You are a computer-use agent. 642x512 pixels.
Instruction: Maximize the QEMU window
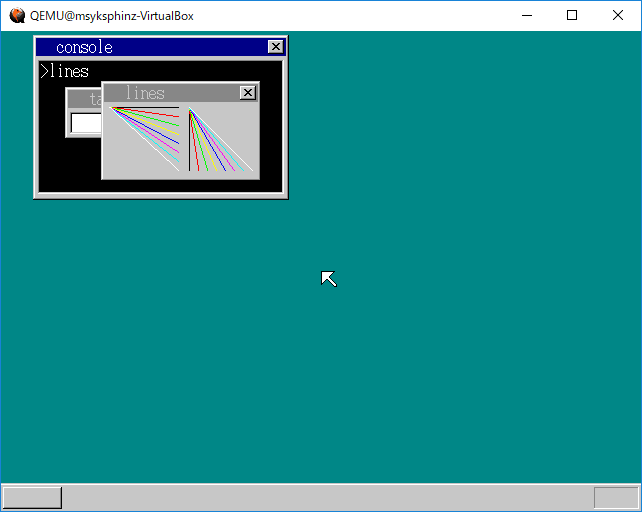[572, 16]
